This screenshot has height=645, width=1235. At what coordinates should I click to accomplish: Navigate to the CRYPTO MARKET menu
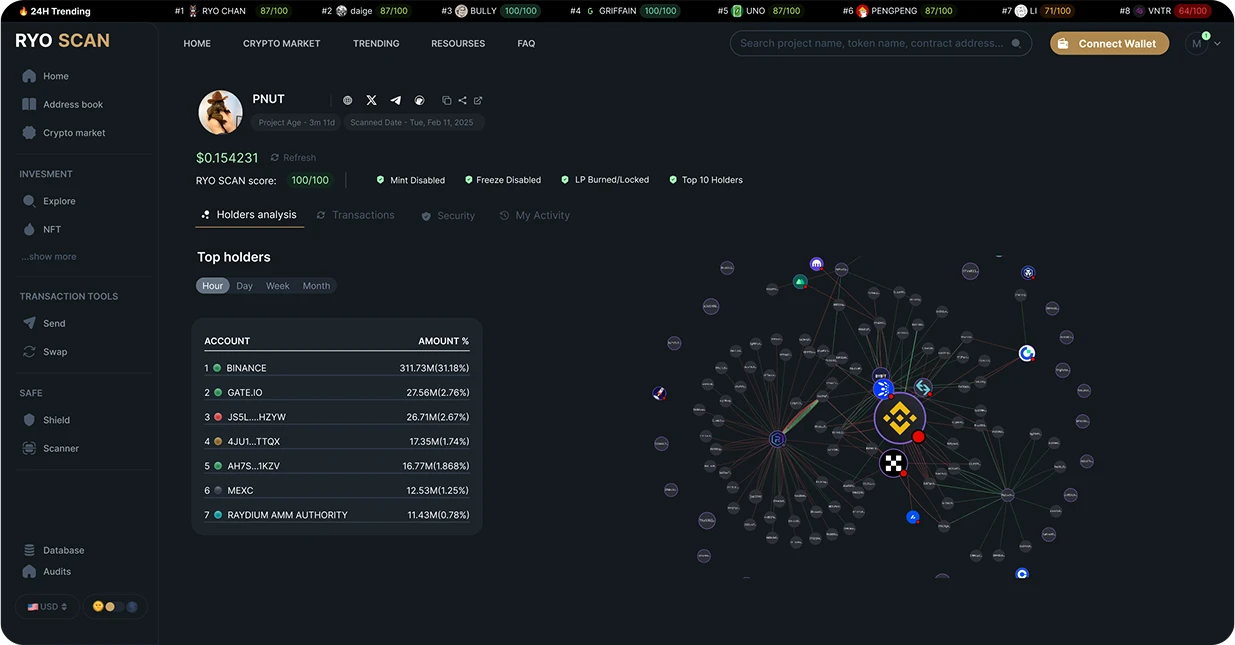281,43
